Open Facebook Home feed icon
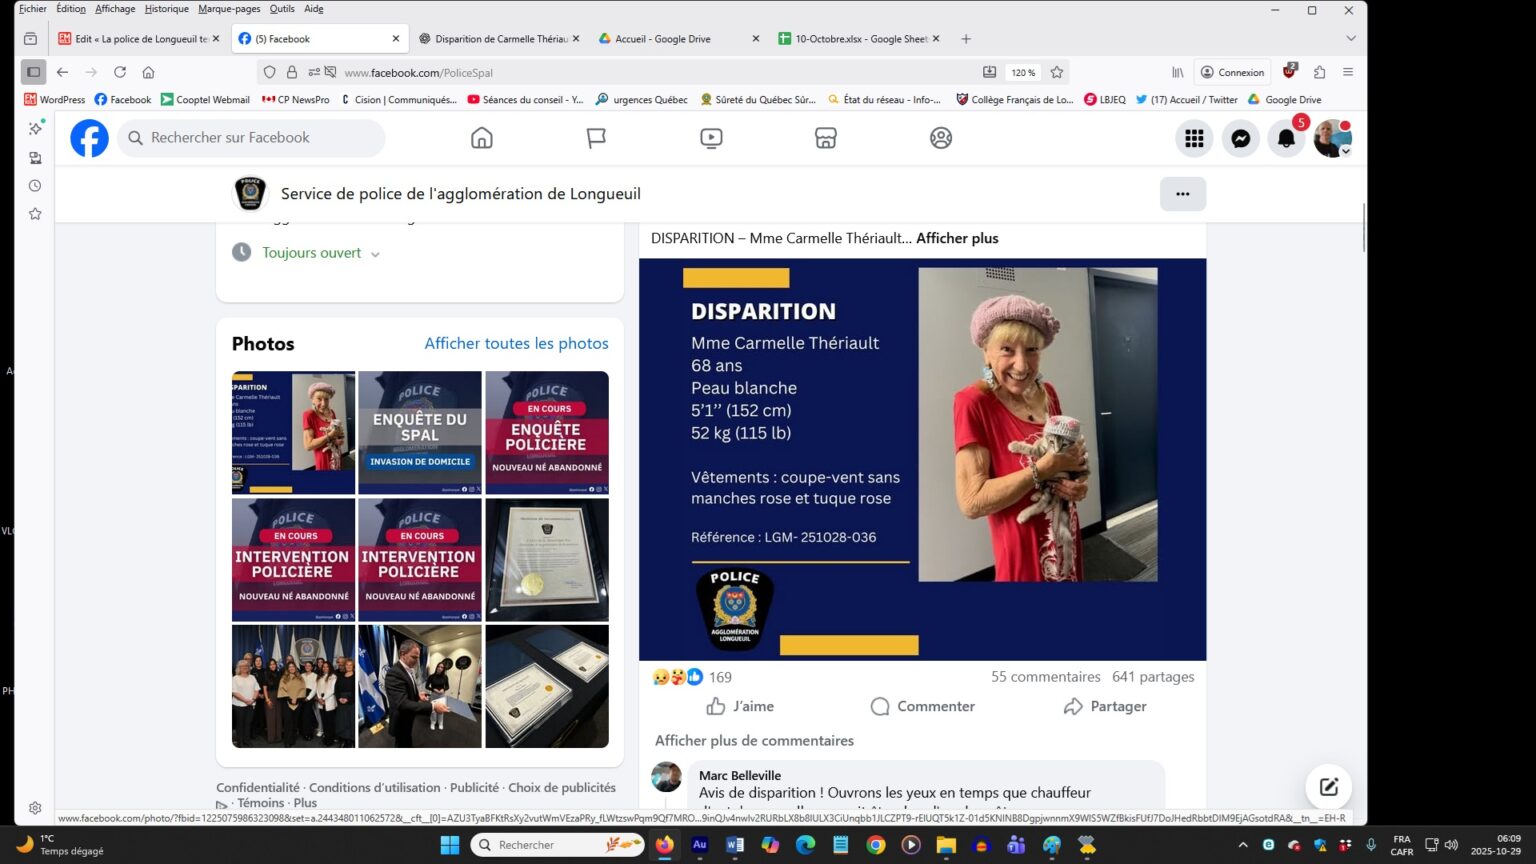Image resolution: width=1536 pixels, height=864 pixels. tap(481, 138)
